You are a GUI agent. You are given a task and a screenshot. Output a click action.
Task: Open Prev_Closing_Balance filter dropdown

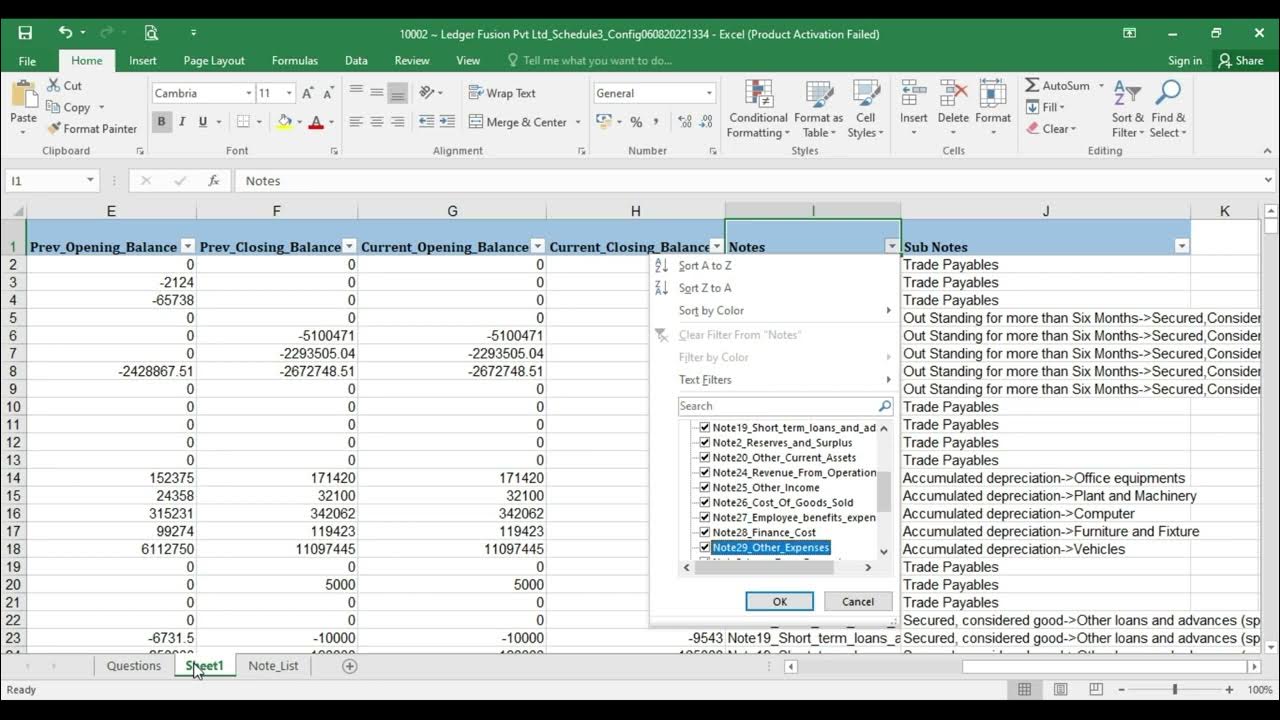tap(349, 247)
